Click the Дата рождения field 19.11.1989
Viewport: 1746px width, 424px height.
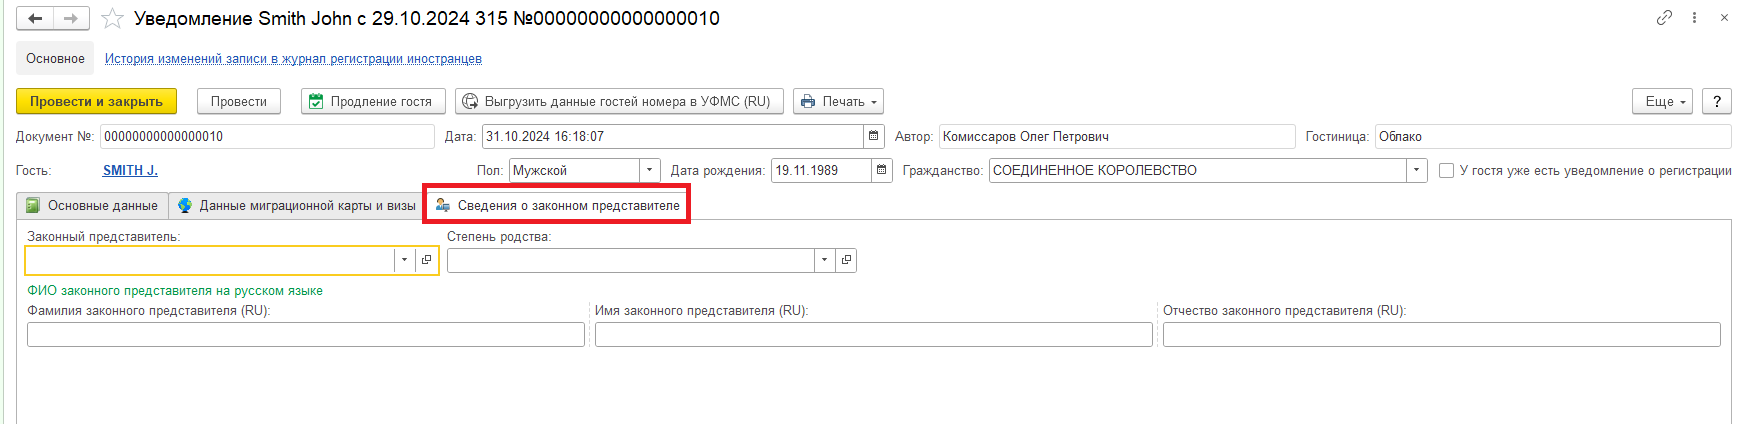point(821,170)
